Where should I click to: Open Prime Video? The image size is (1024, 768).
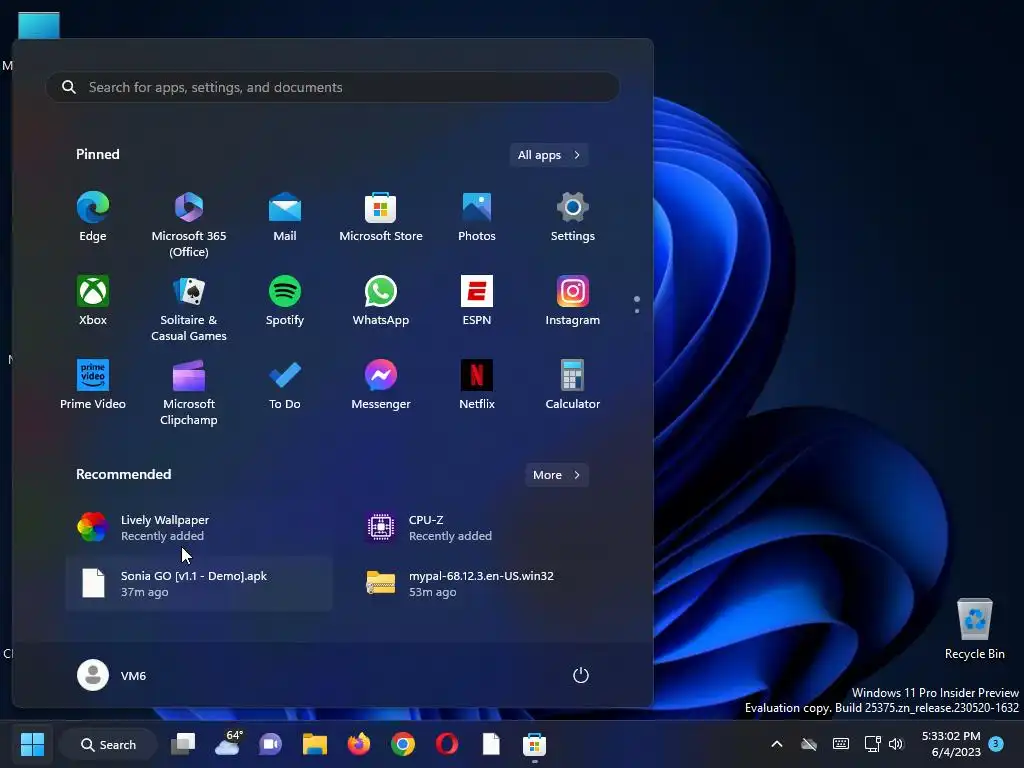pyautogui.click(x=93, y=385)
